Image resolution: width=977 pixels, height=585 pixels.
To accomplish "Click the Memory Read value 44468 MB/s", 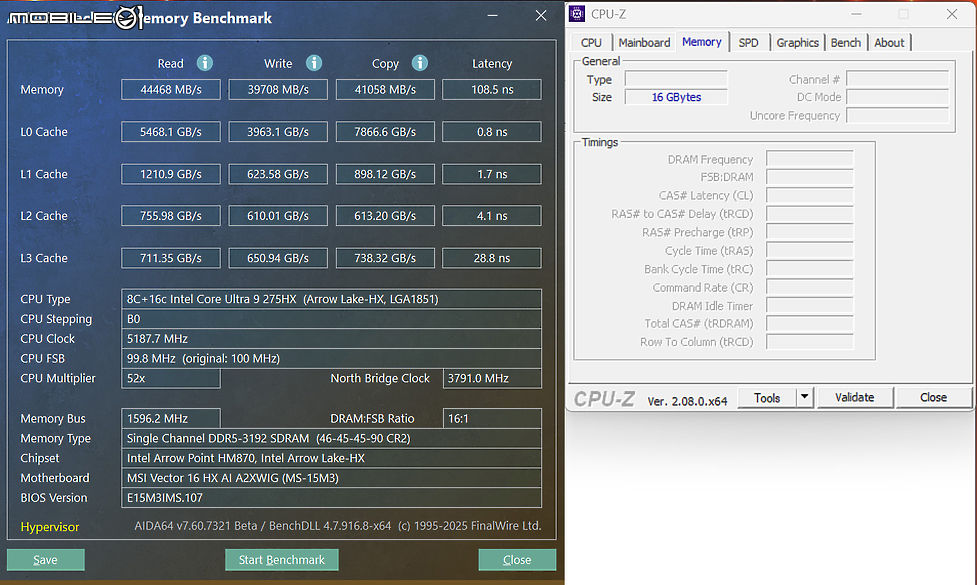I will coord(171,89).
